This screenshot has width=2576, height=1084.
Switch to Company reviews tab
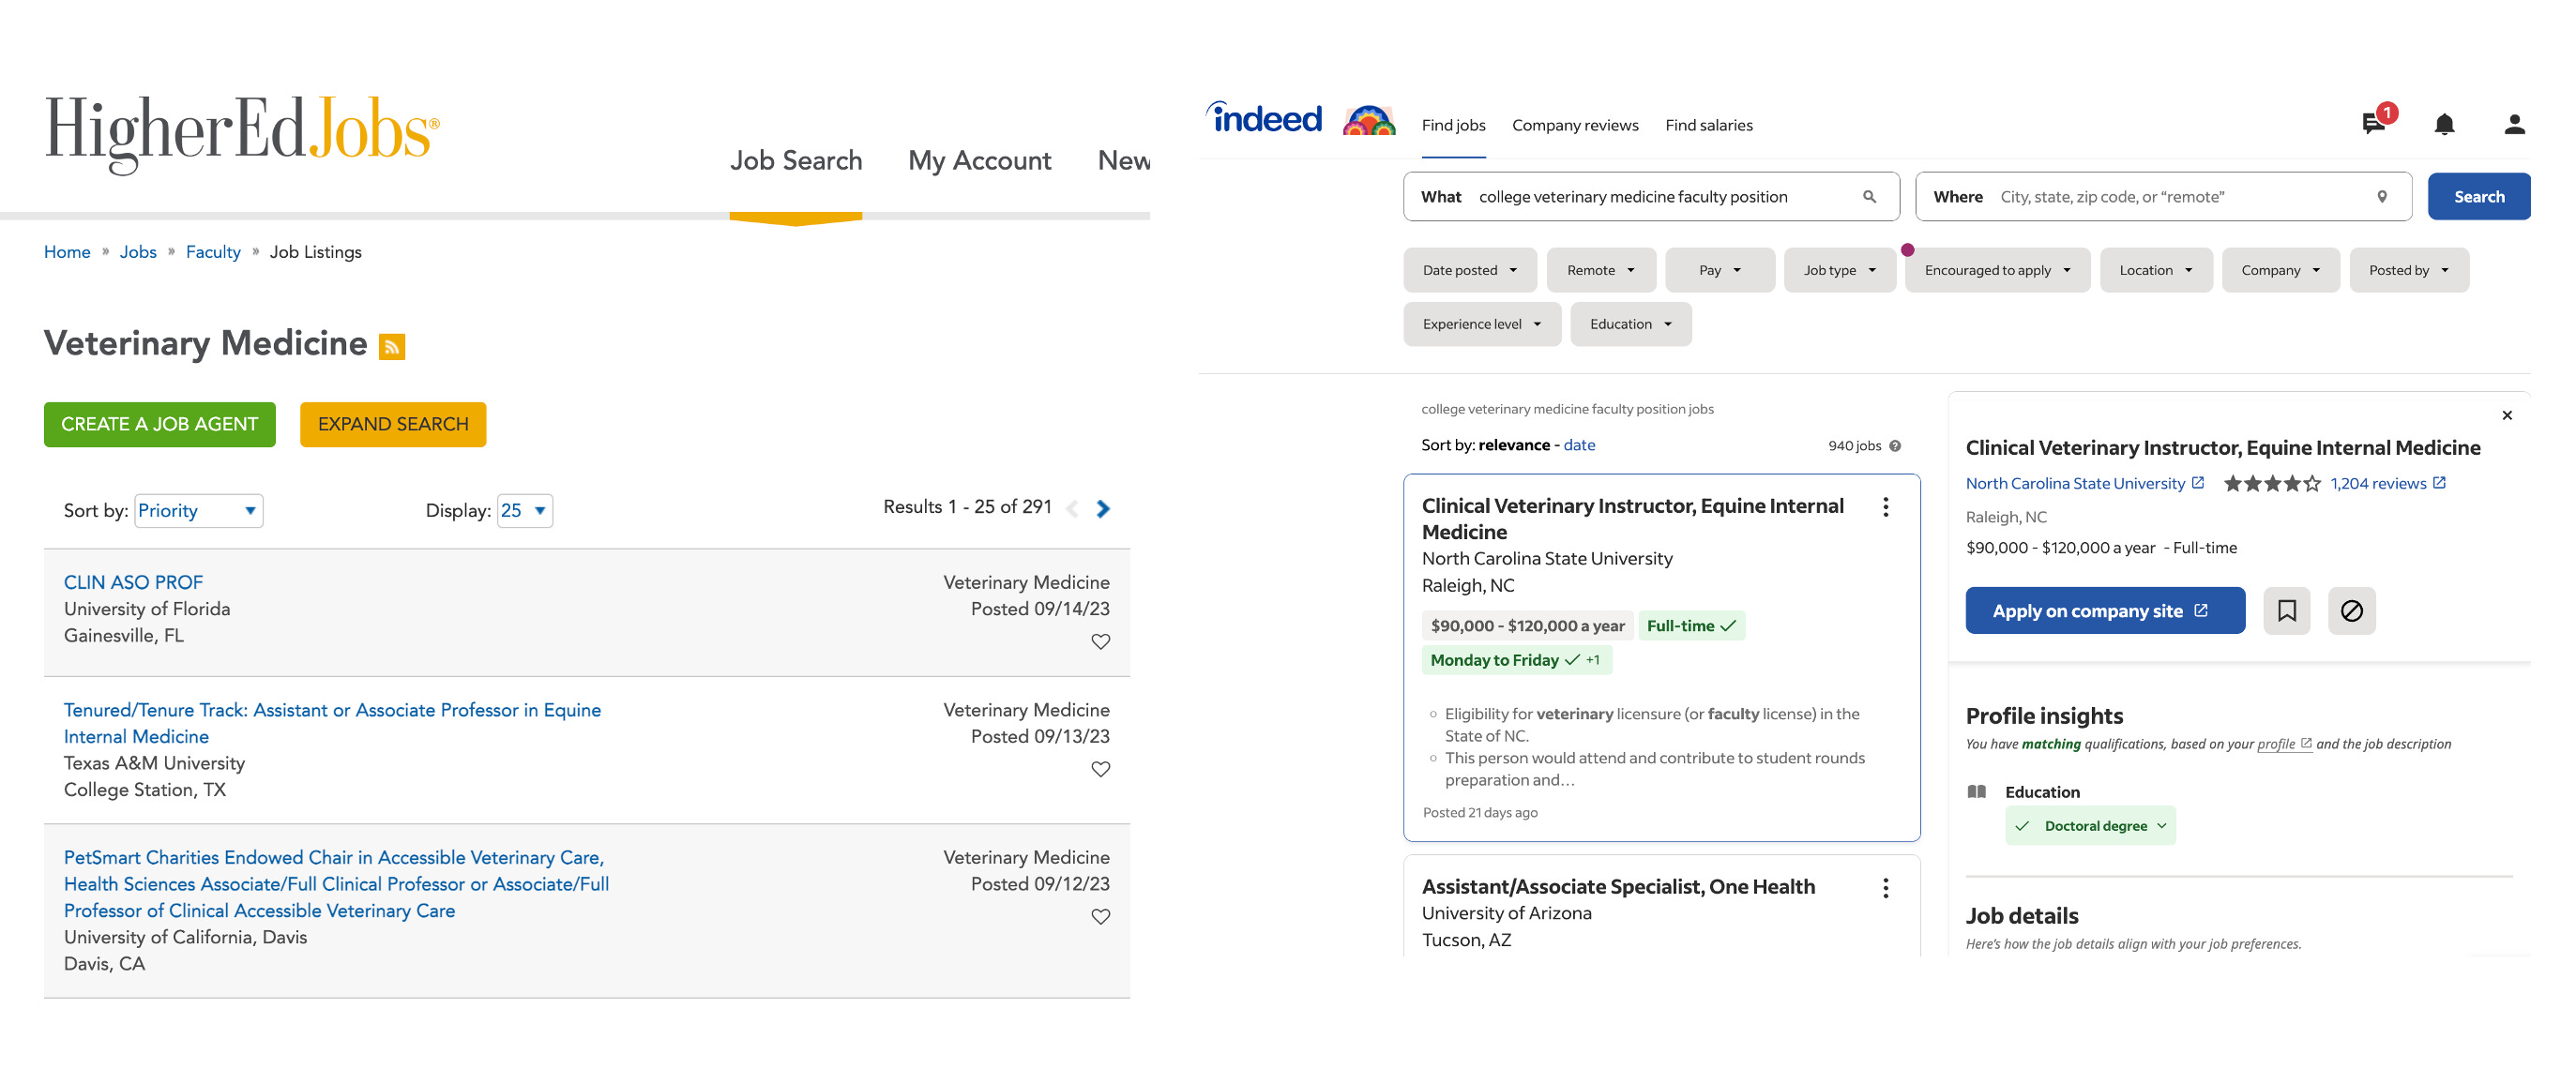point(1574,125)
